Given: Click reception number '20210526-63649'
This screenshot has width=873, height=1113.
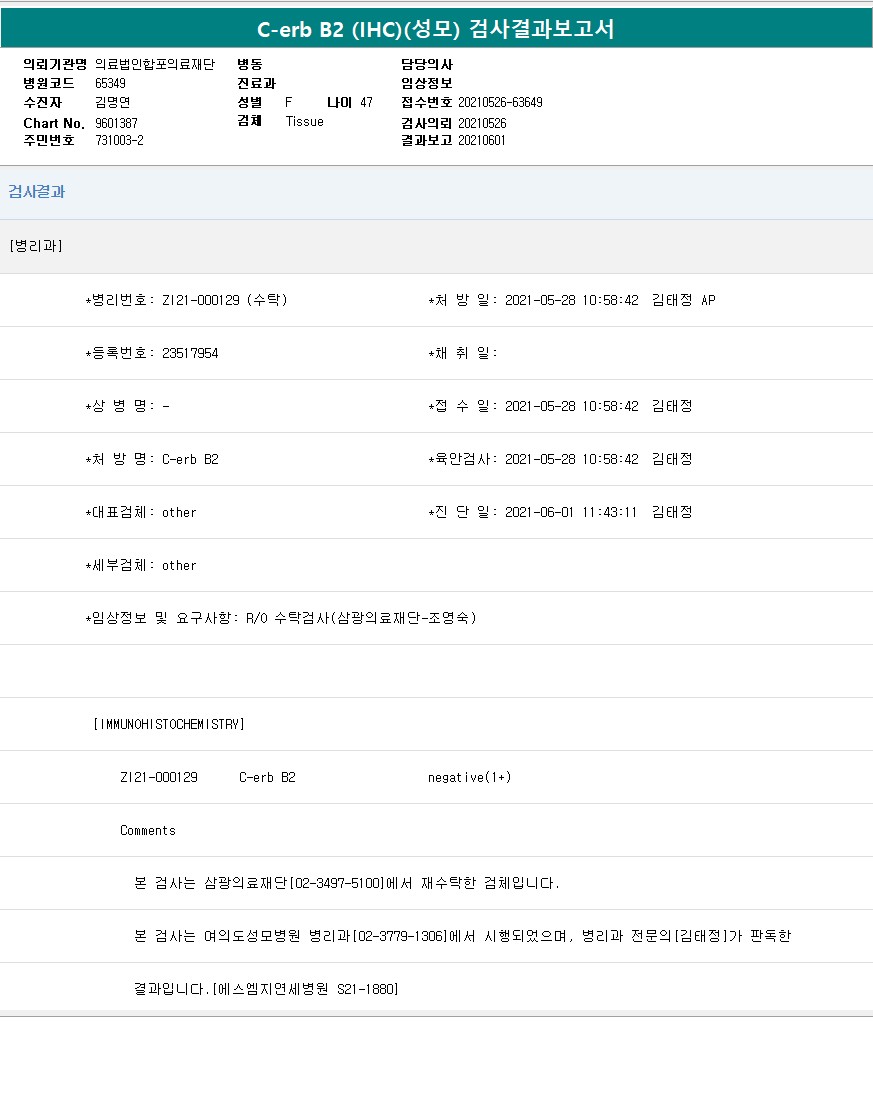Looking at the screenshot, I should [500, 103].
